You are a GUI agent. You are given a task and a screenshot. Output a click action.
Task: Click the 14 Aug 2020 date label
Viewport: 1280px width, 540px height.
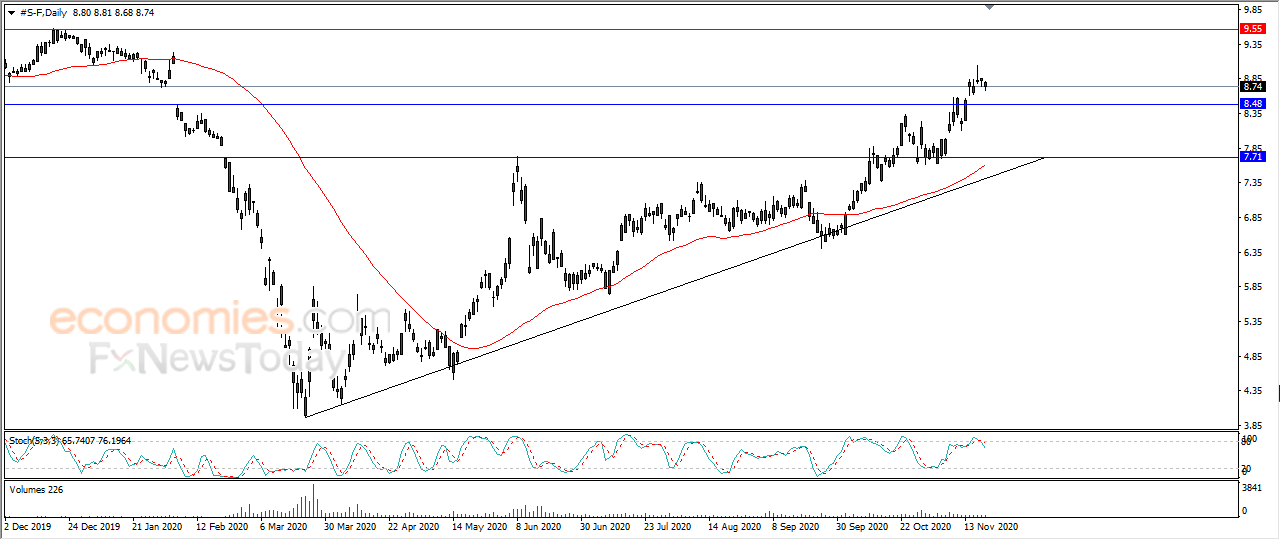(x=734, y=526)
